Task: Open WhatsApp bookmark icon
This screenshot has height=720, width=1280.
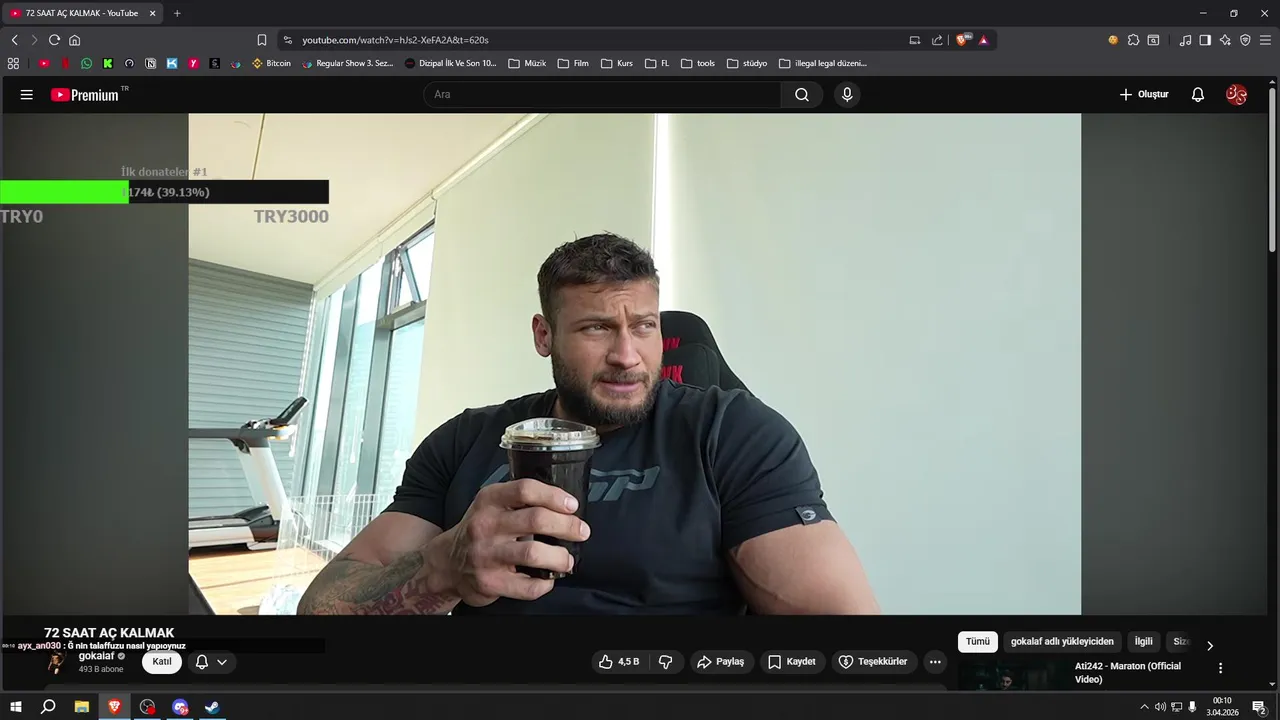Action: click(86, 63)
